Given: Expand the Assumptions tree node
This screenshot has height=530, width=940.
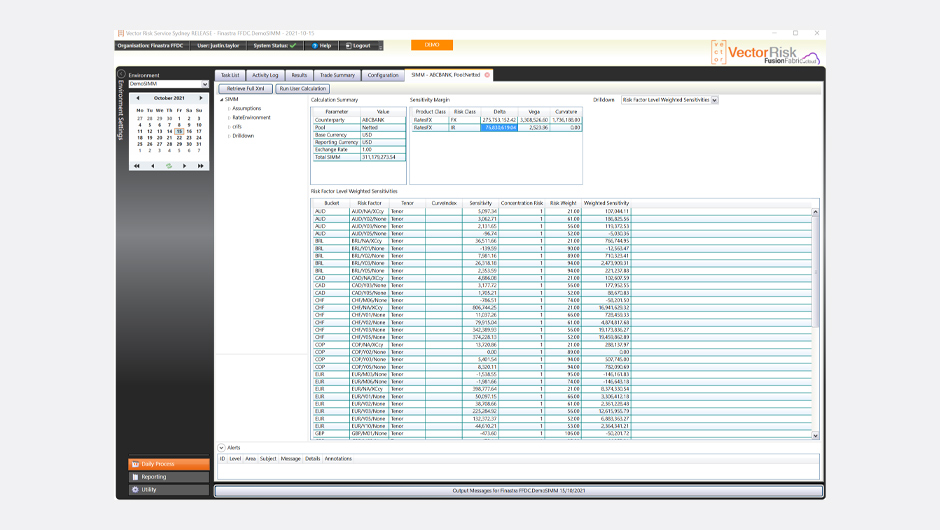Looking at the screenshot, I should tap(229, 109).
